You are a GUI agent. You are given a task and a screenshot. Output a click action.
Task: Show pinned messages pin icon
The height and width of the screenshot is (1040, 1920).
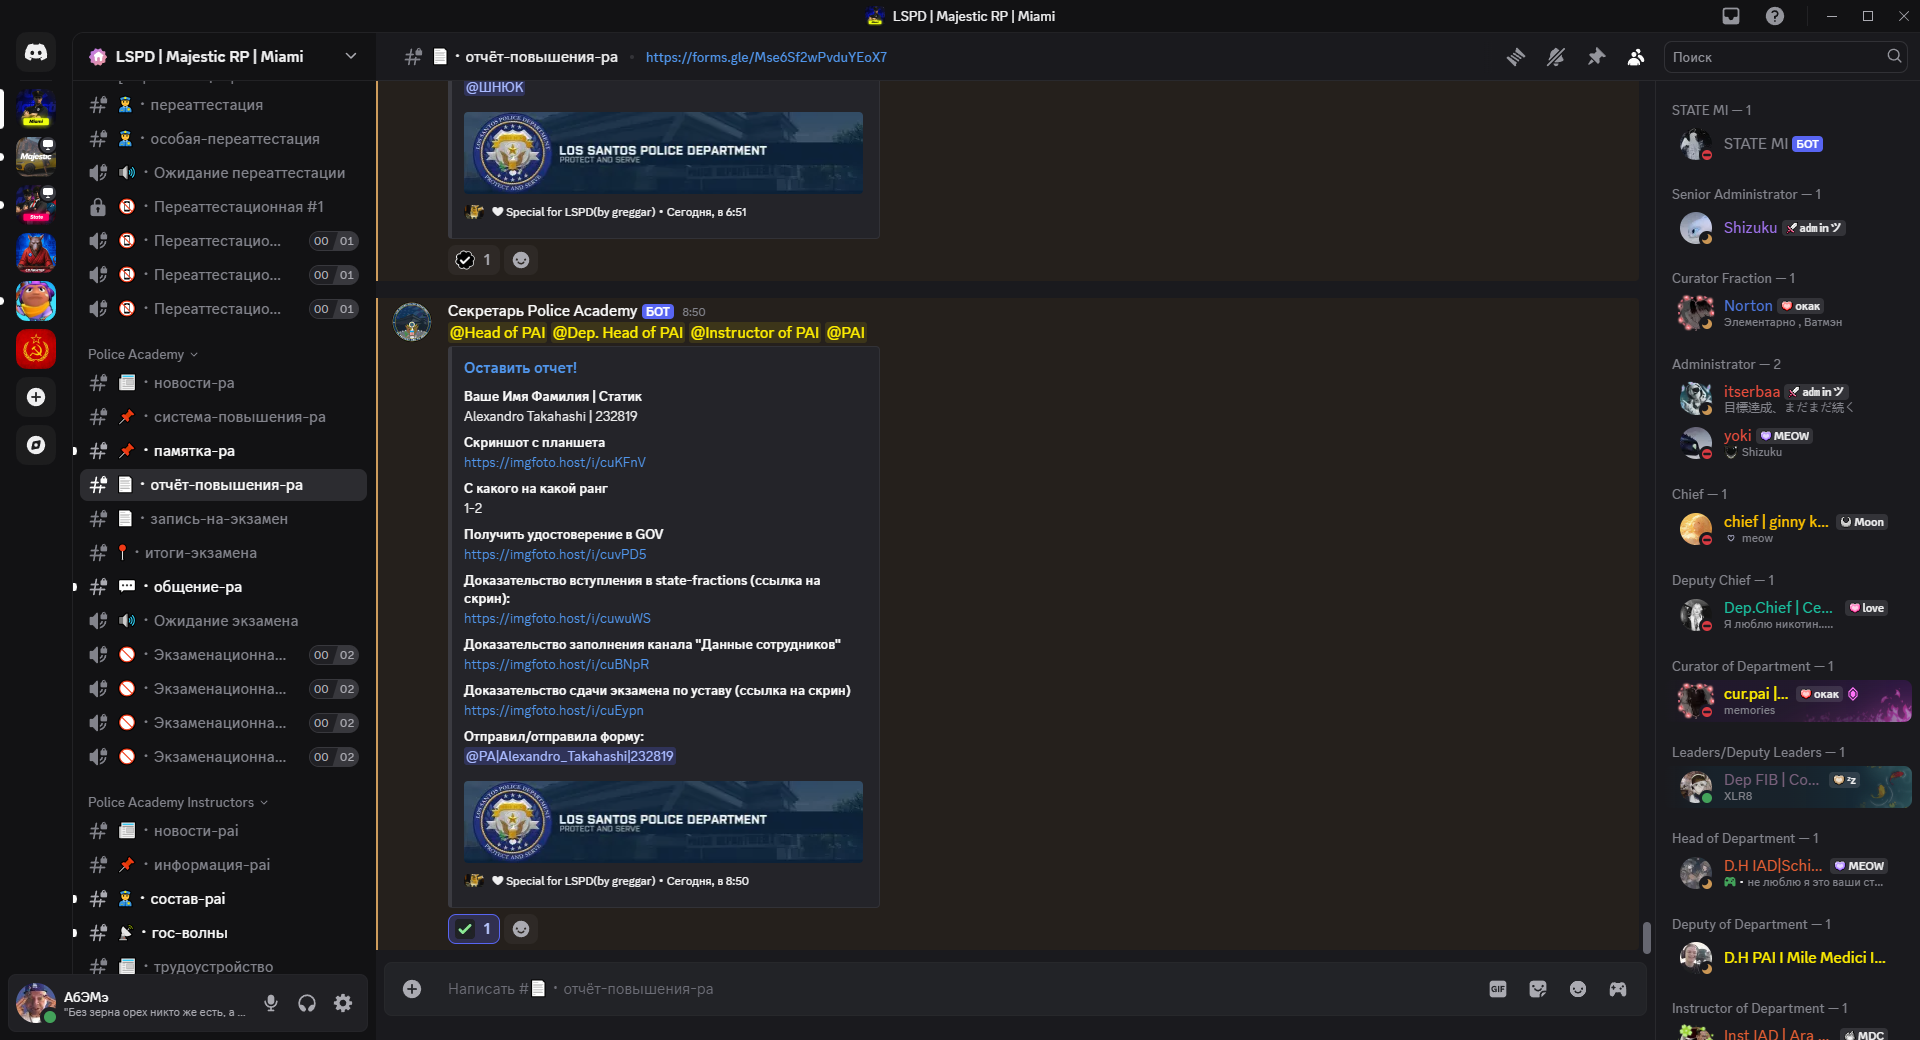pos(1596,57)
